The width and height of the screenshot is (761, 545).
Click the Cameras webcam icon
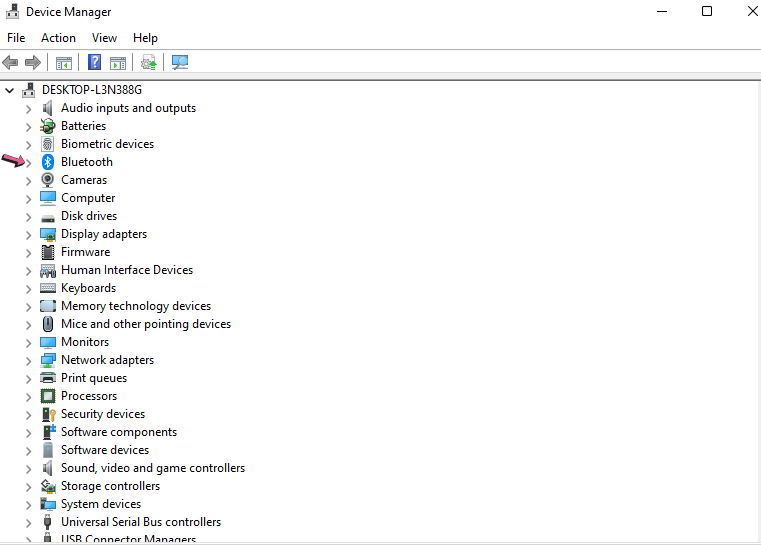click(x=48, y=180)
